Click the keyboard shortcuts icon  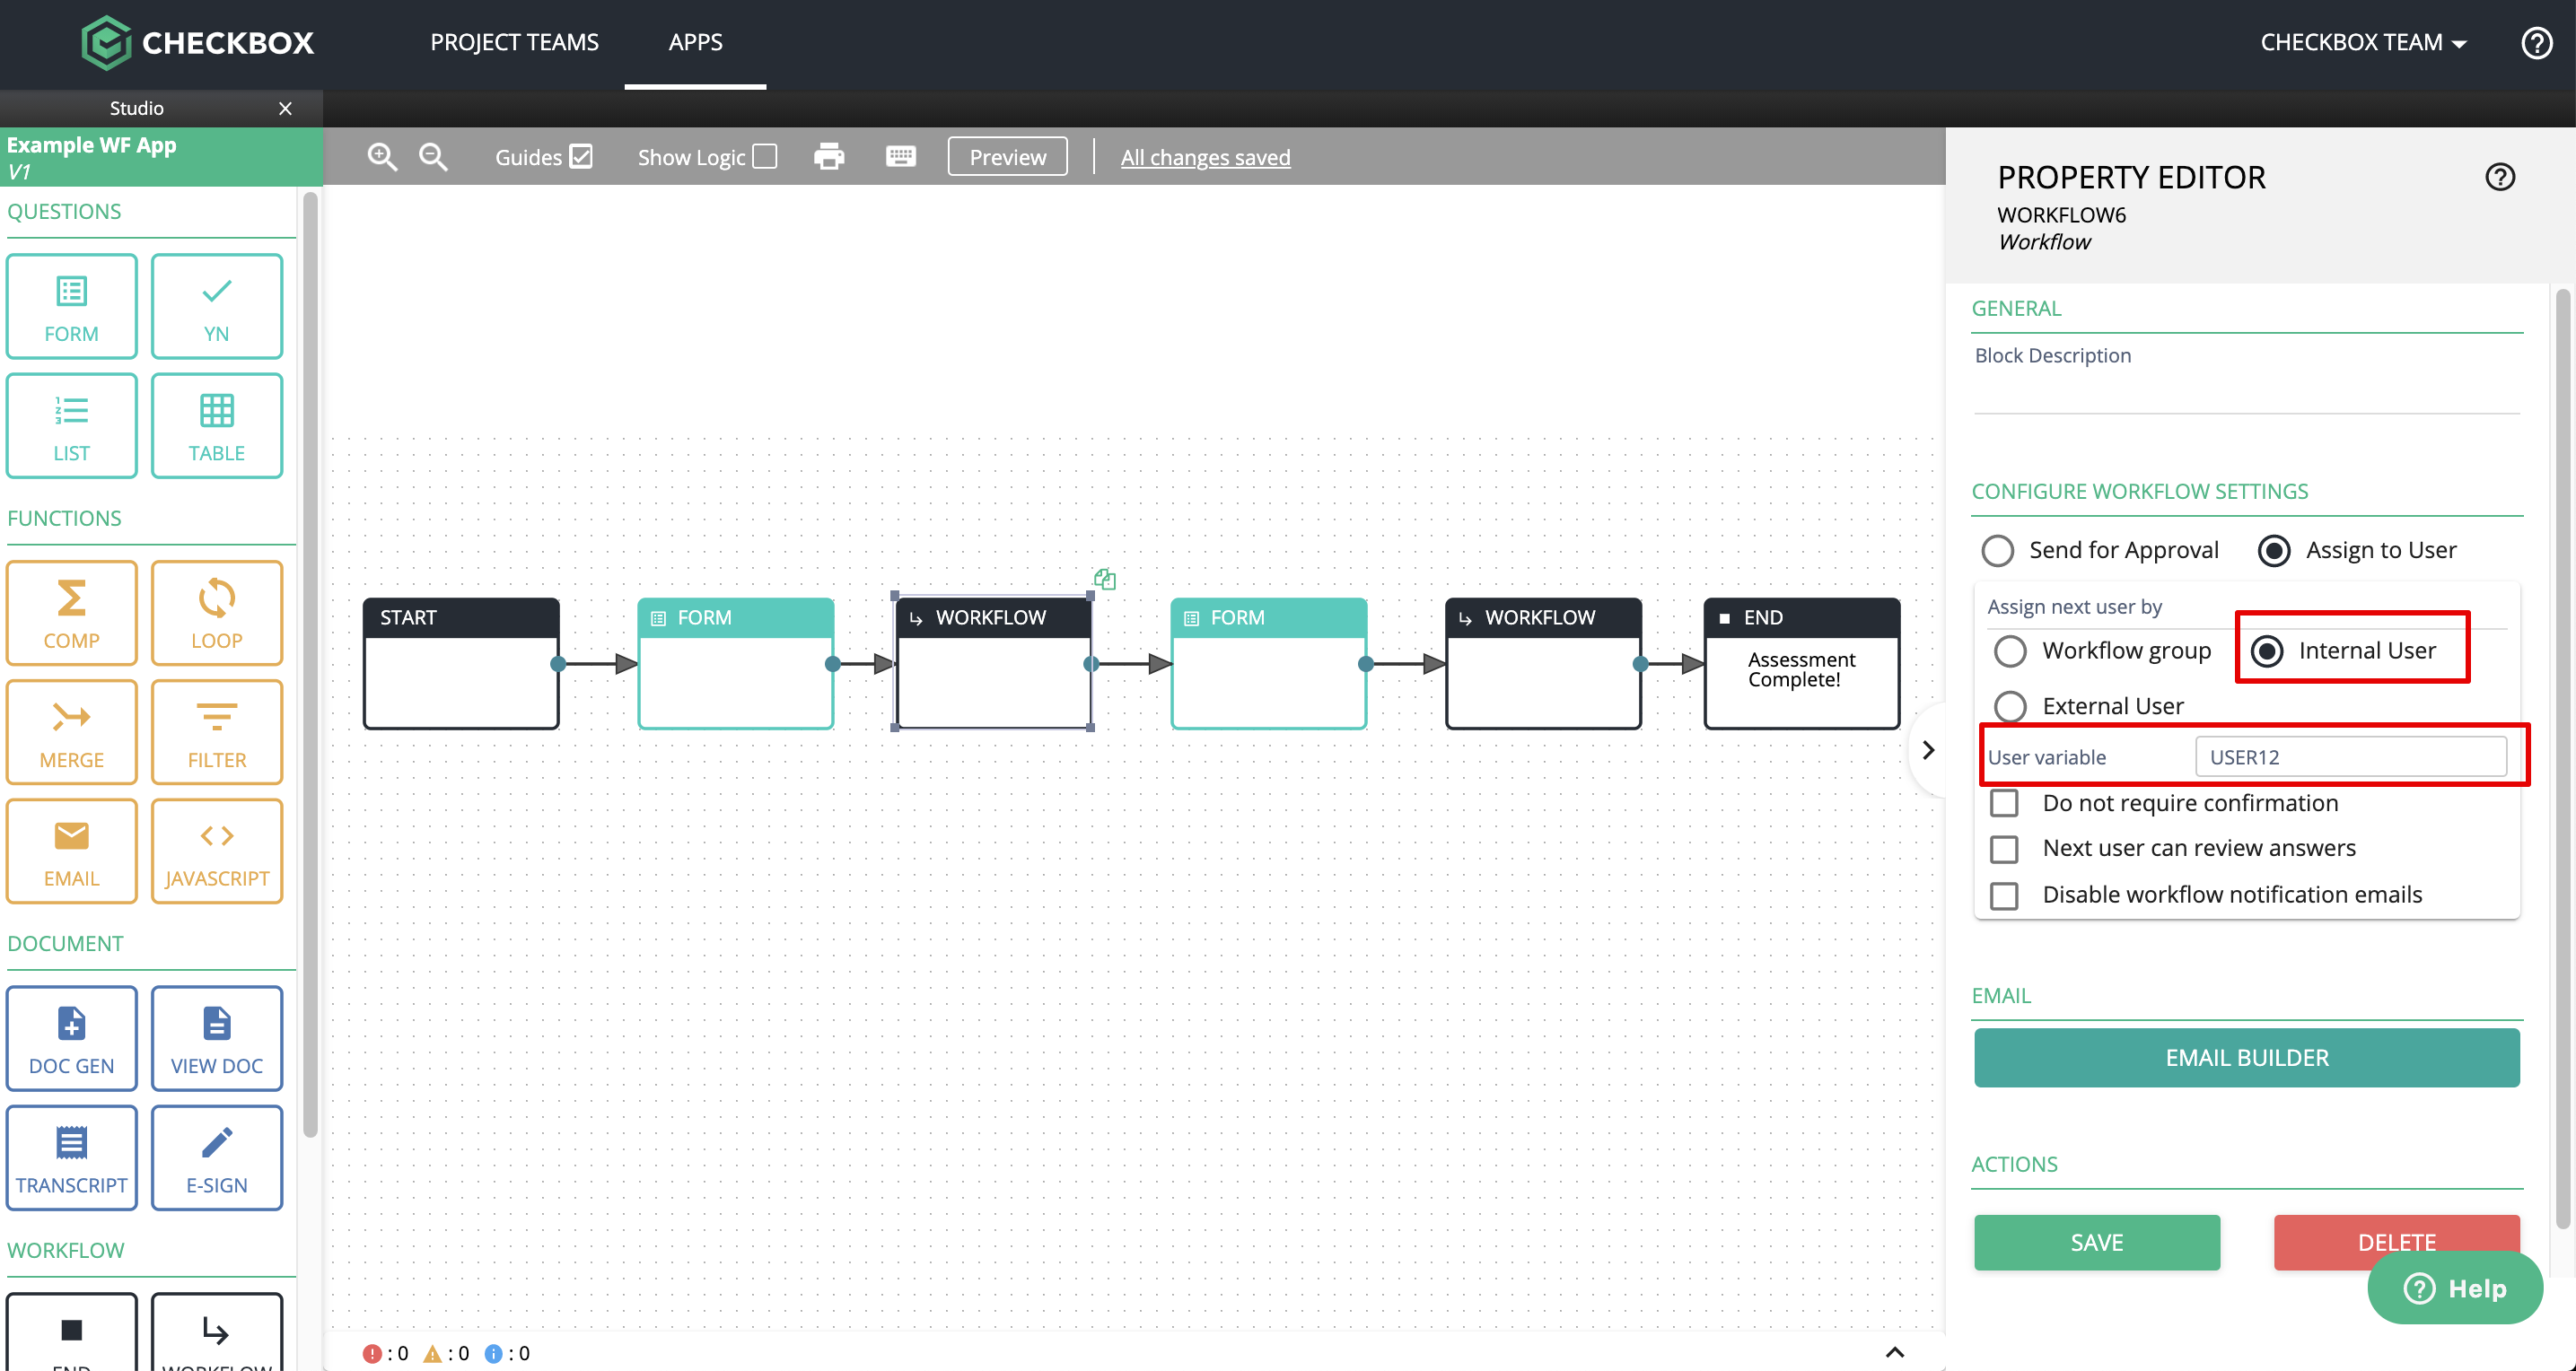coord(901,156)
